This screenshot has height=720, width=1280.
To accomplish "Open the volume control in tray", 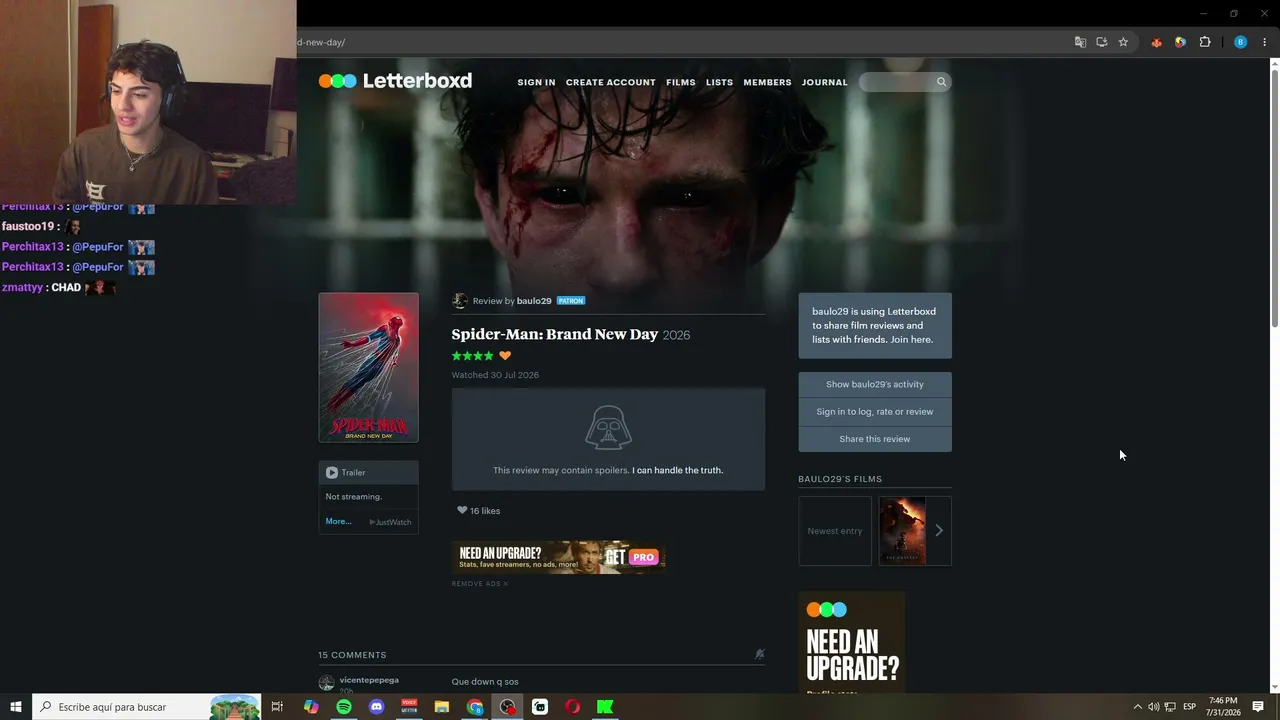I will 1154,707.
